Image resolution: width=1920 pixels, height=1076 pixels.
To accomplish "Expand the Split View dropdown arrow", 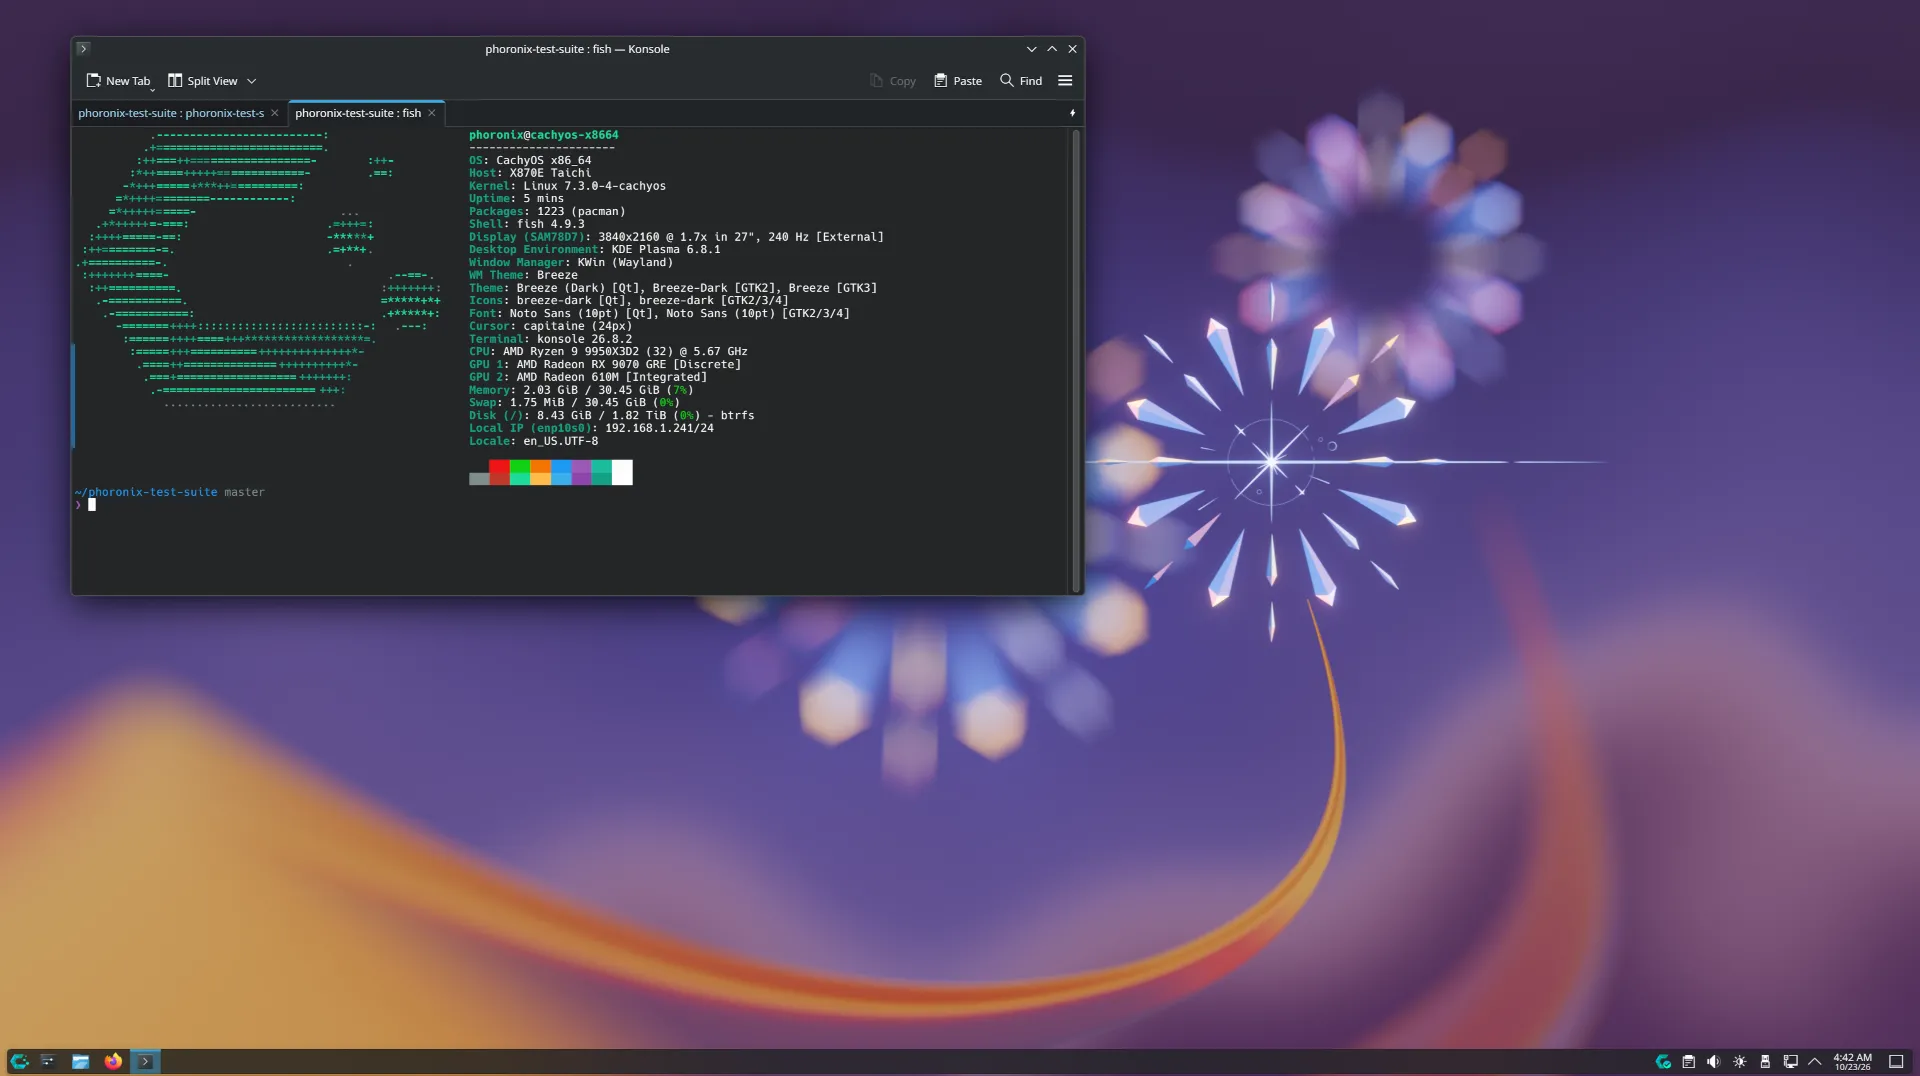I will (252, 81).
